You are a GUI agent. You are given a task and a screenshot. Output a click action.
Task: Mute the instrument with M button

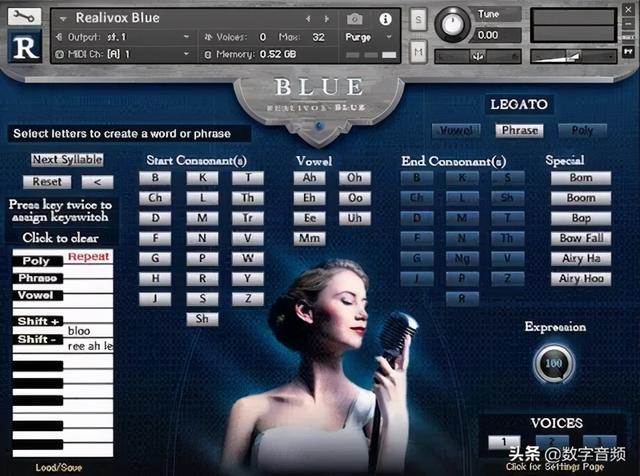tap(418, 52)
